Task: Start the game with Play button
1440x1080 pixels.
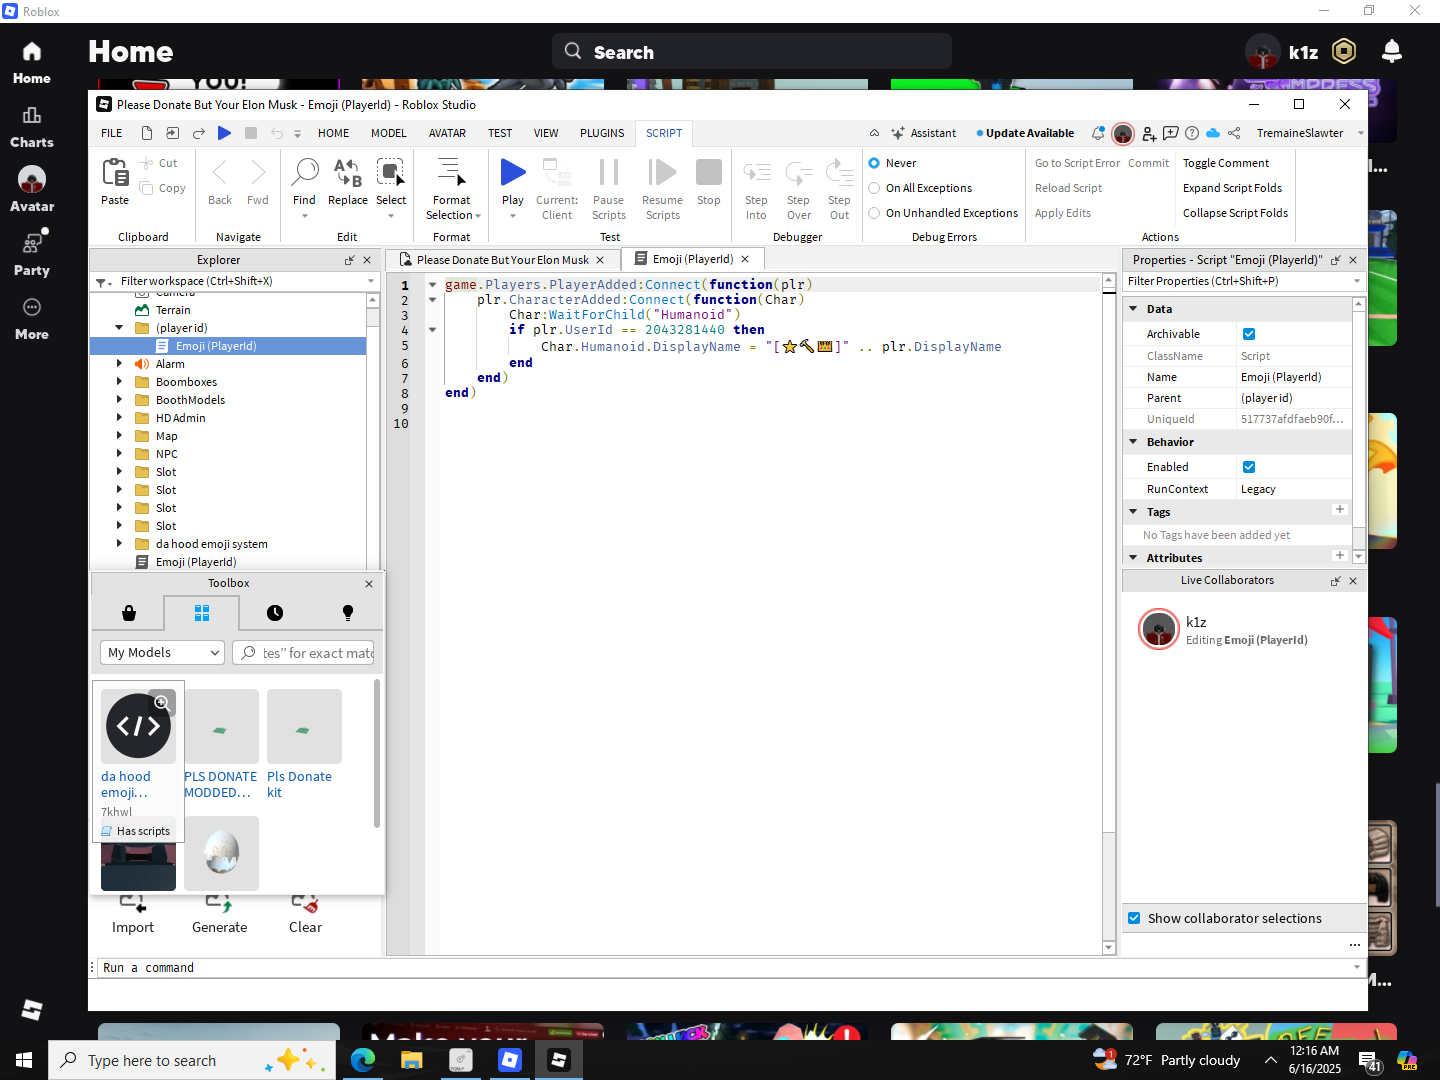Action: [513, 172]
